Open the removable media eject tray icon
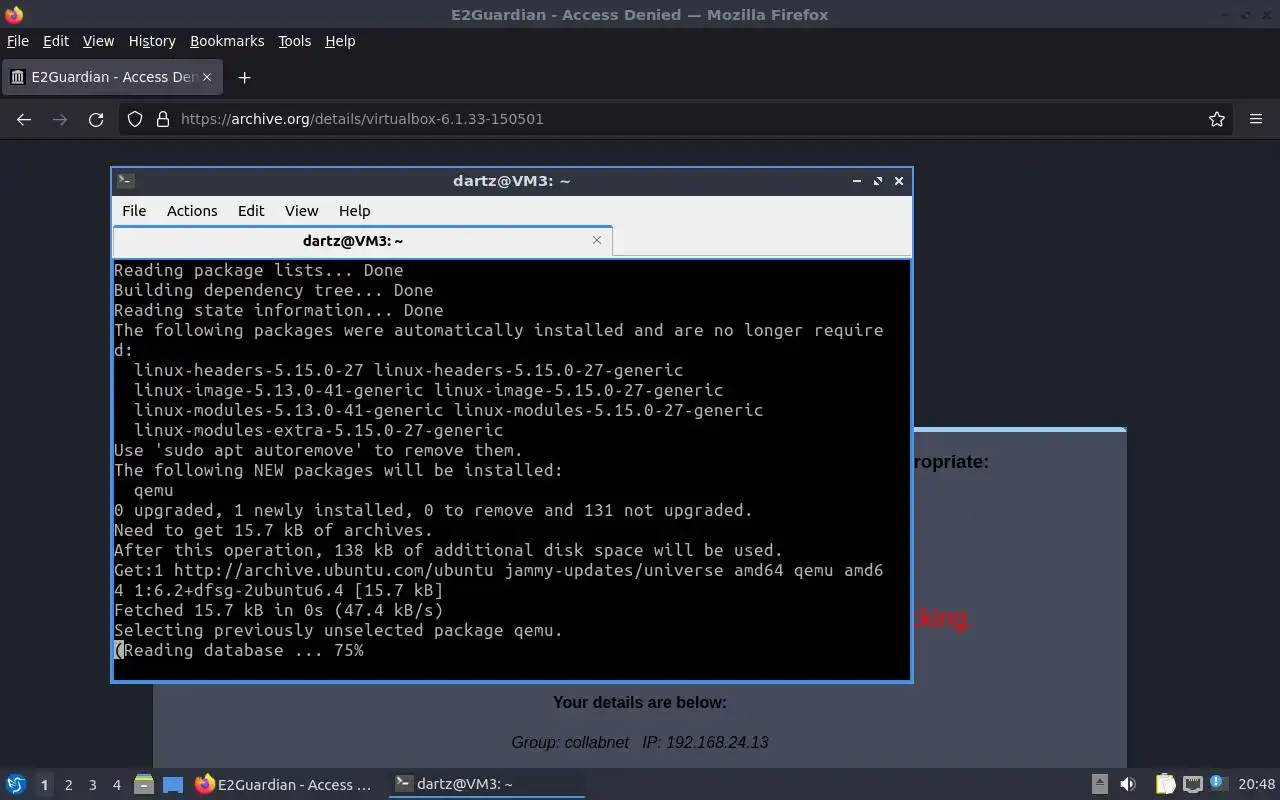The image size is (1280, 800). click(x=1099, y=784)
